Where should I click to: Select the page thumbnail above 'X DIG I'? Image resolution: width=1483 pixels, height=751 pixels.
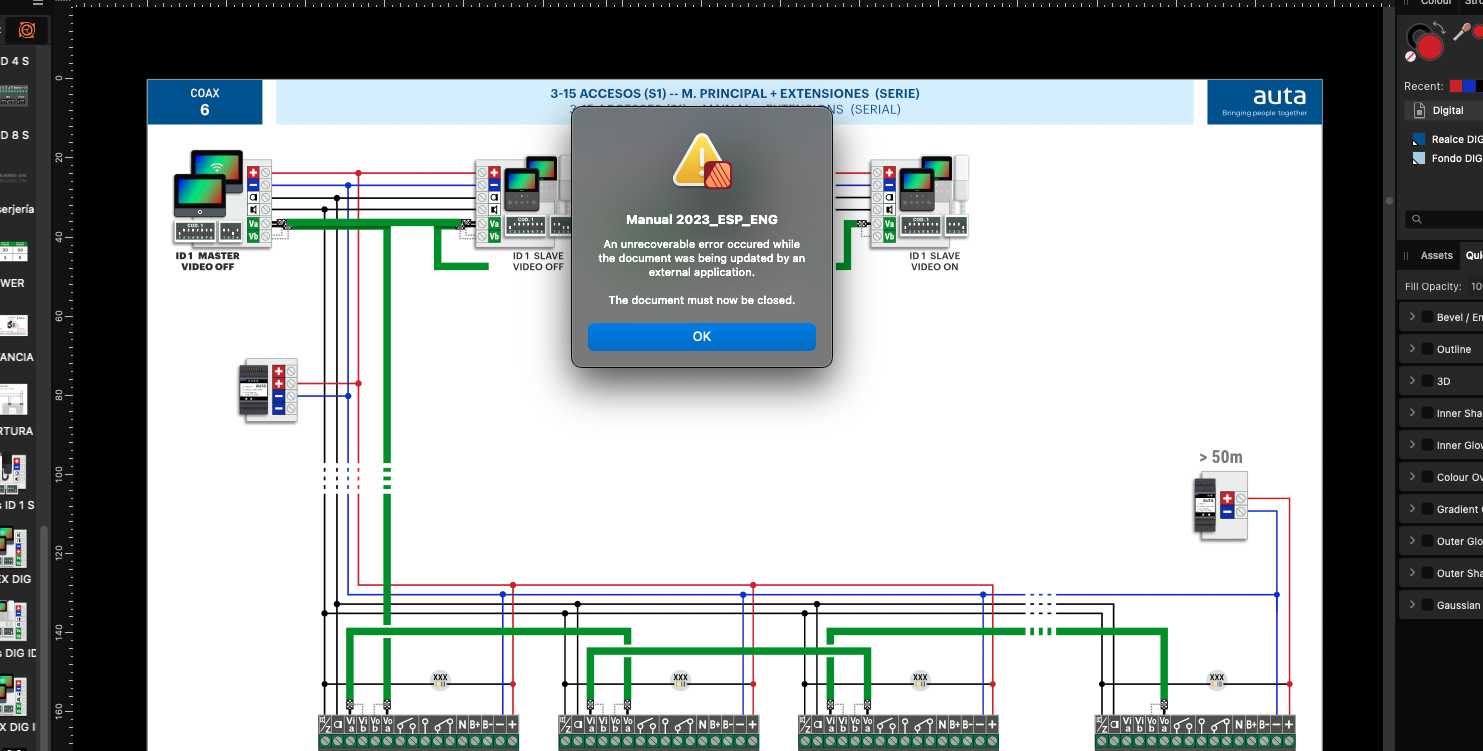pos(13,695)
